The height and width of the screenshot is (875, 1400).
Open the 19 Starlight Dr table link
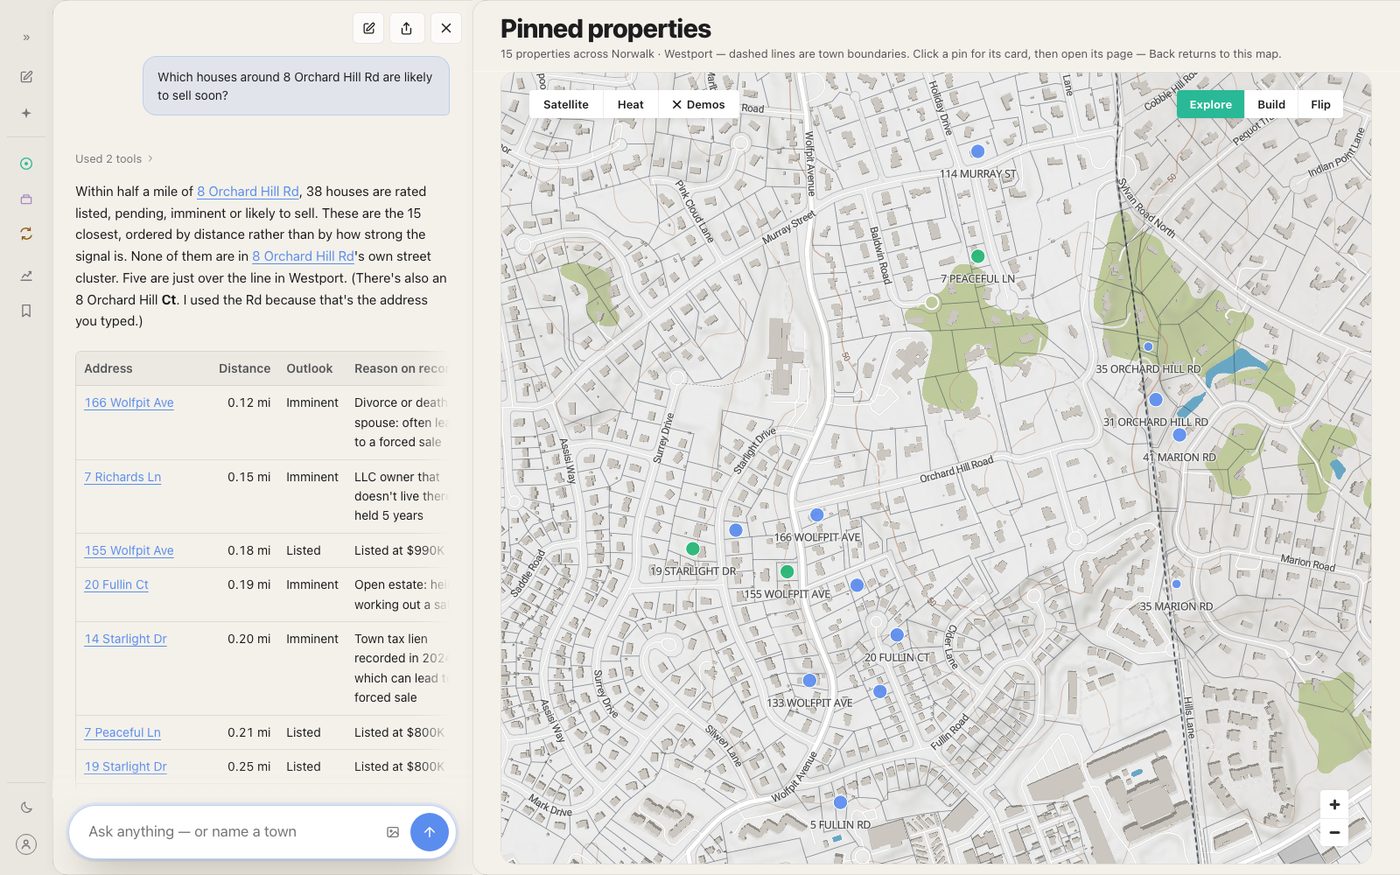pyautogui.click(x=126, y=767)
